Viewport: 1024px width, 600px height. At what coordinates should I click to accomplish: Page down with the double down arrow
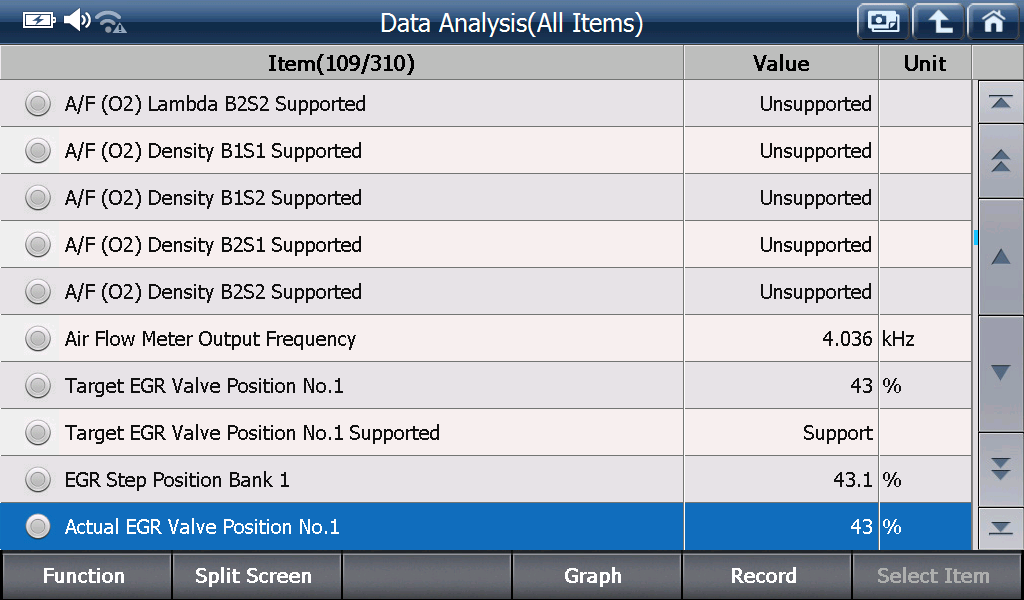[x=1000, y=469]
